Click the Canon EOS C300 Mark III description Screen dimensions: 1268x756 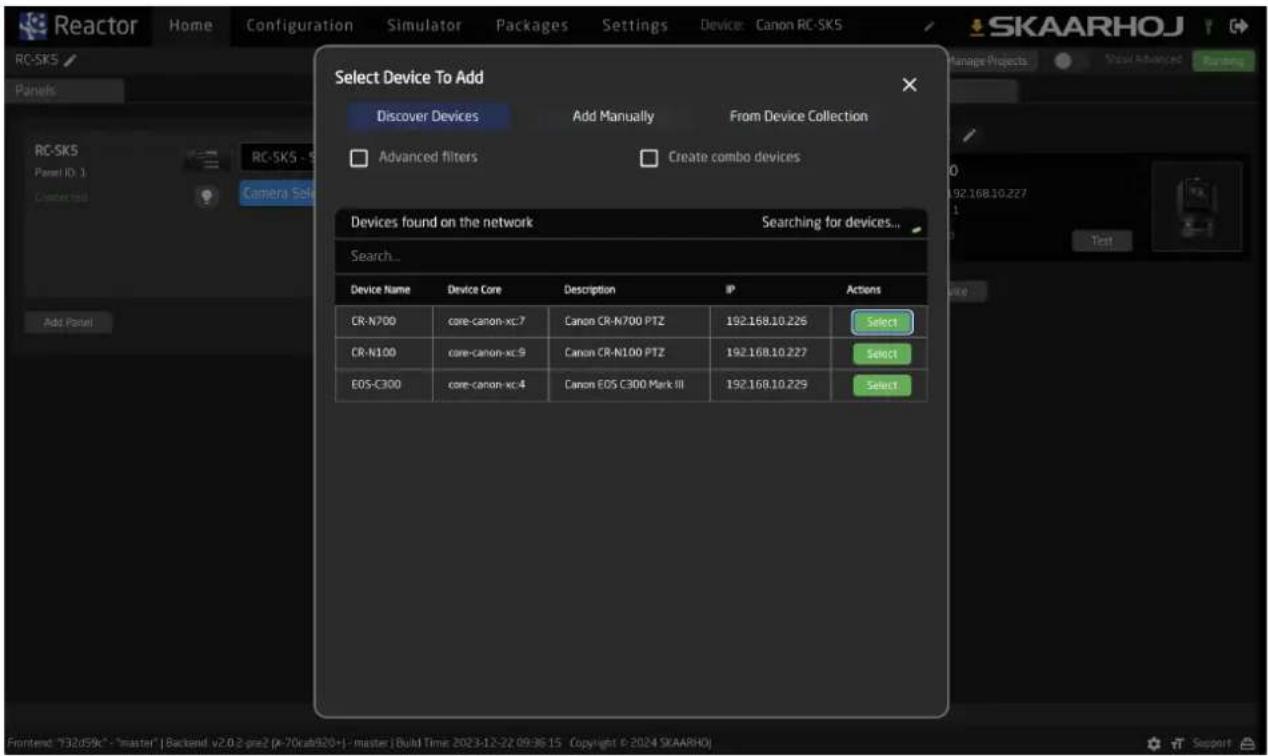point(623,385)
